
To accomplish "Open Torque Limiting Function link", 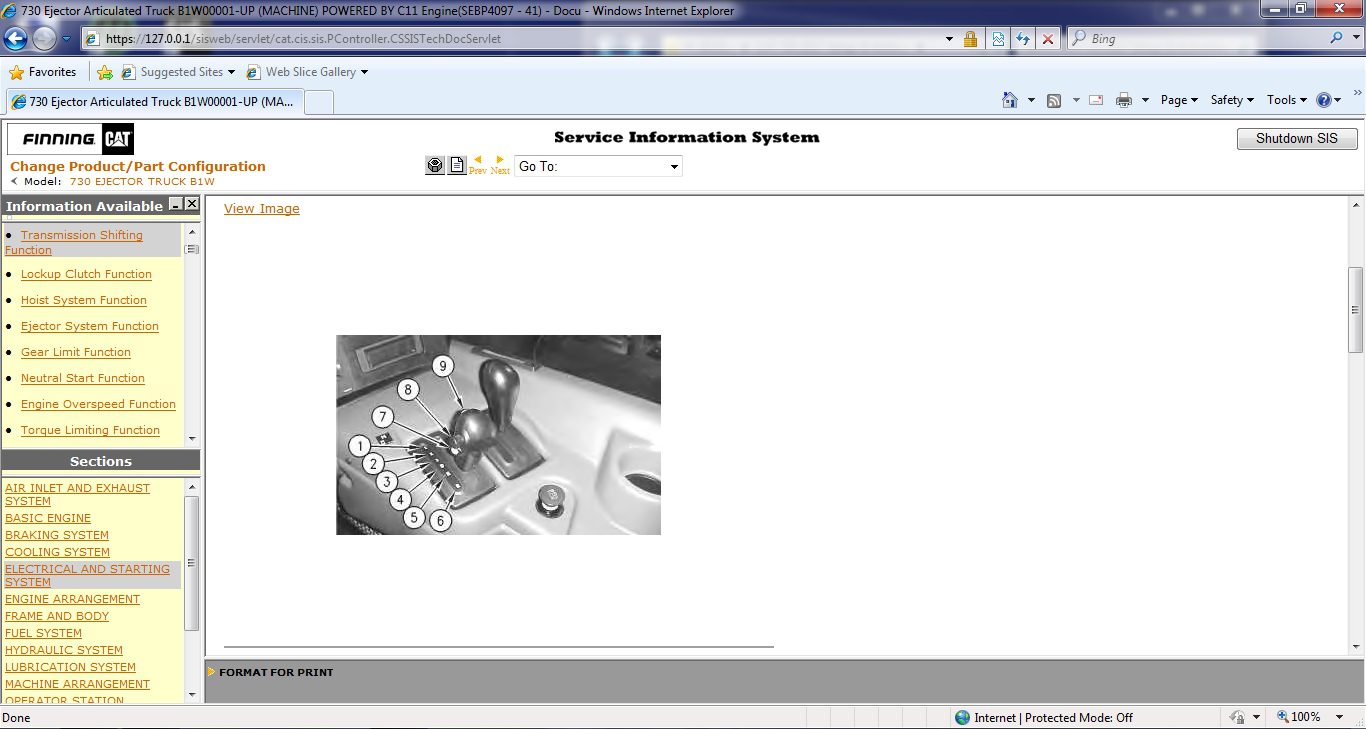I will (90, 430).
